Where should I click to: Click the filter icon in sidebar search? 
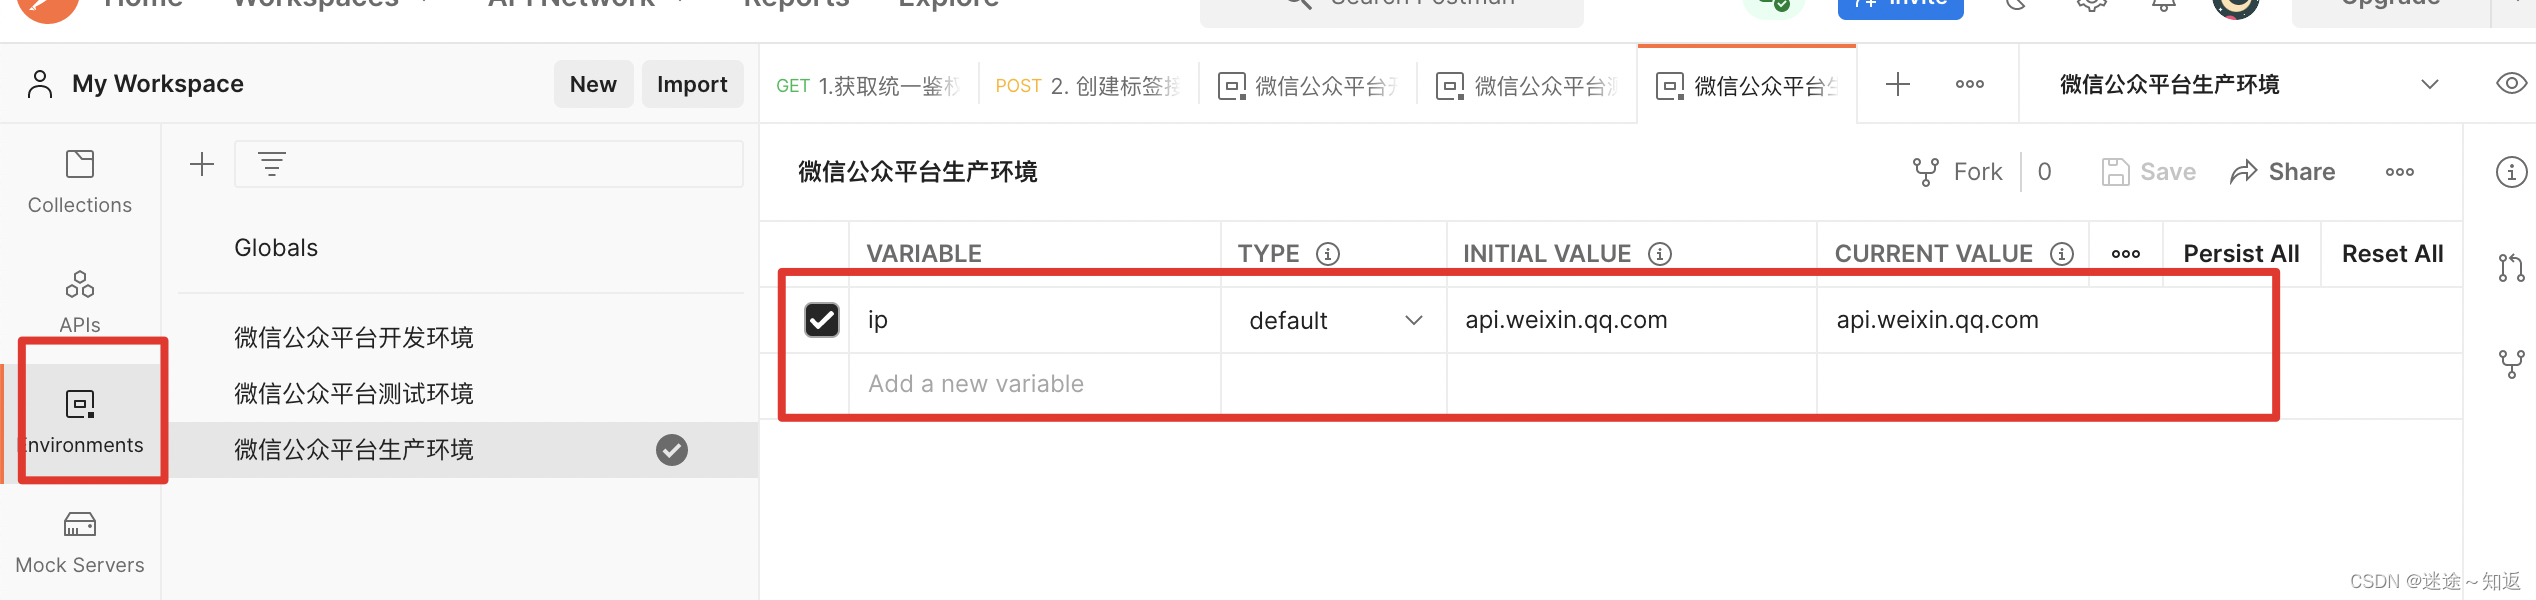click(x=272, y=164)
